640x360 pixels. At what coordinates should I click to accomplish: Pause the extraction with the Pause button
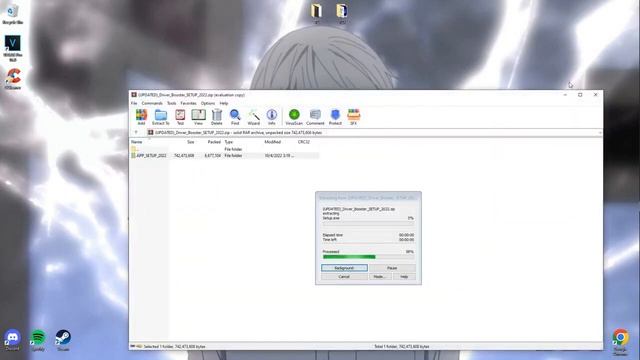[x=392, y=268]
